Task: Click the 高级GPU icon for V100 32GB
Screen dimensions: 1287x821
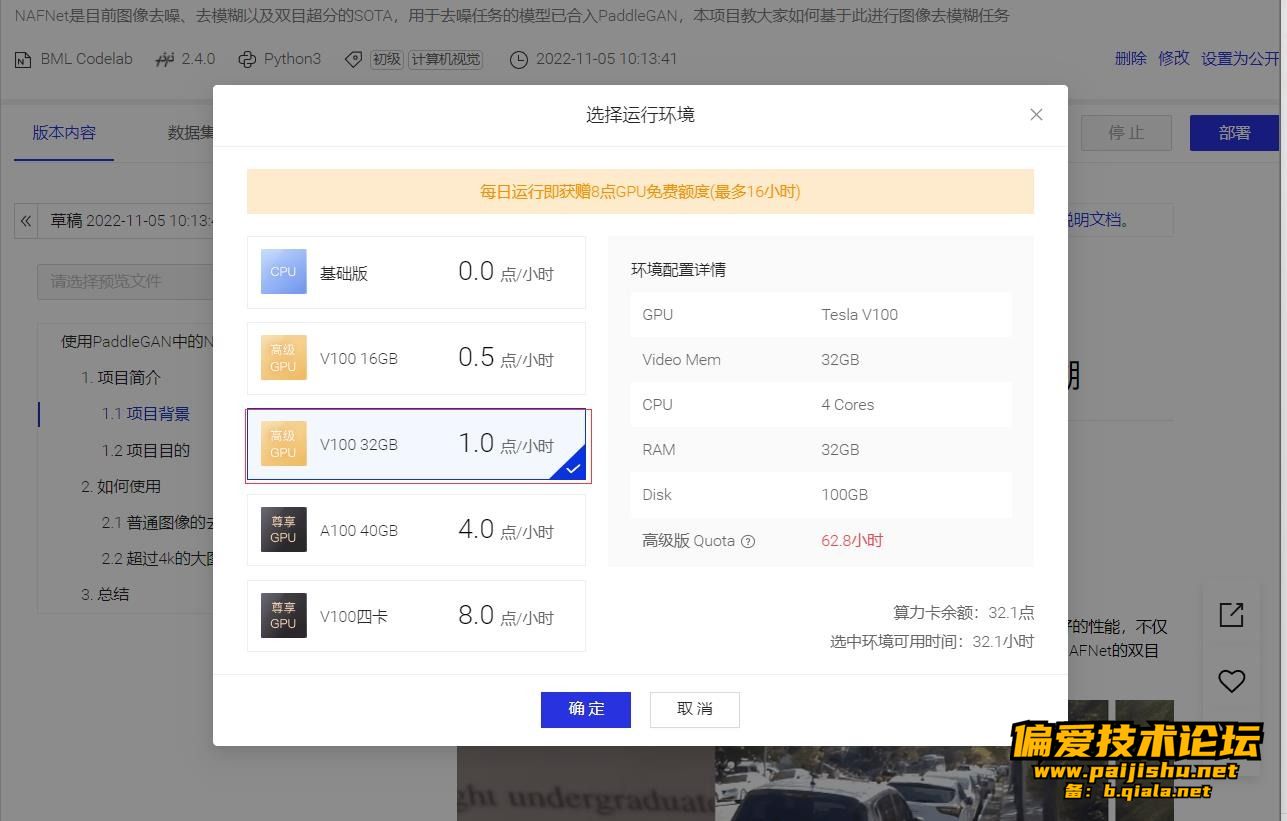Action: click(x=283, y=444)
